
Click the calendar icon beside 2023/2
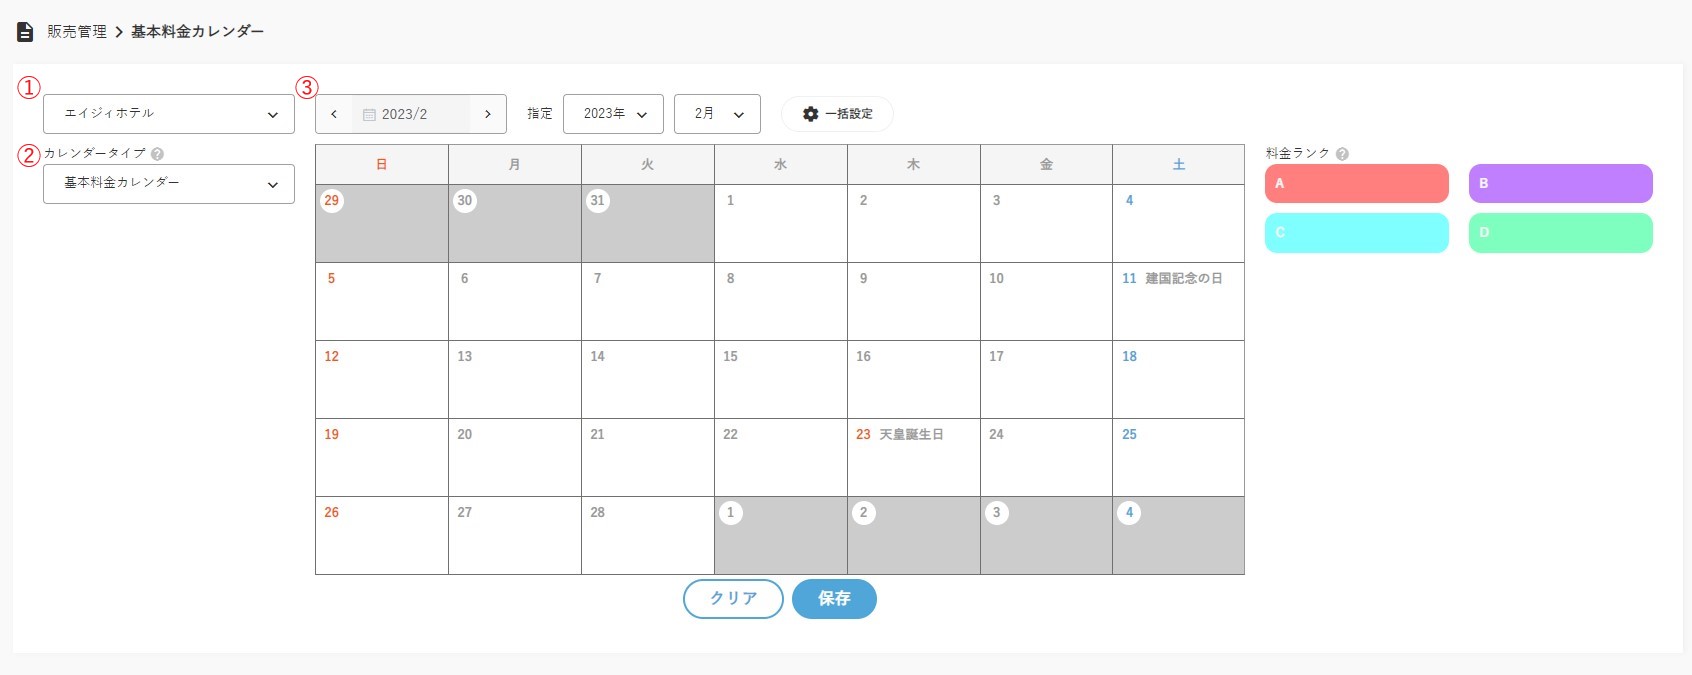pyautogui.click(x=369, y=115)
